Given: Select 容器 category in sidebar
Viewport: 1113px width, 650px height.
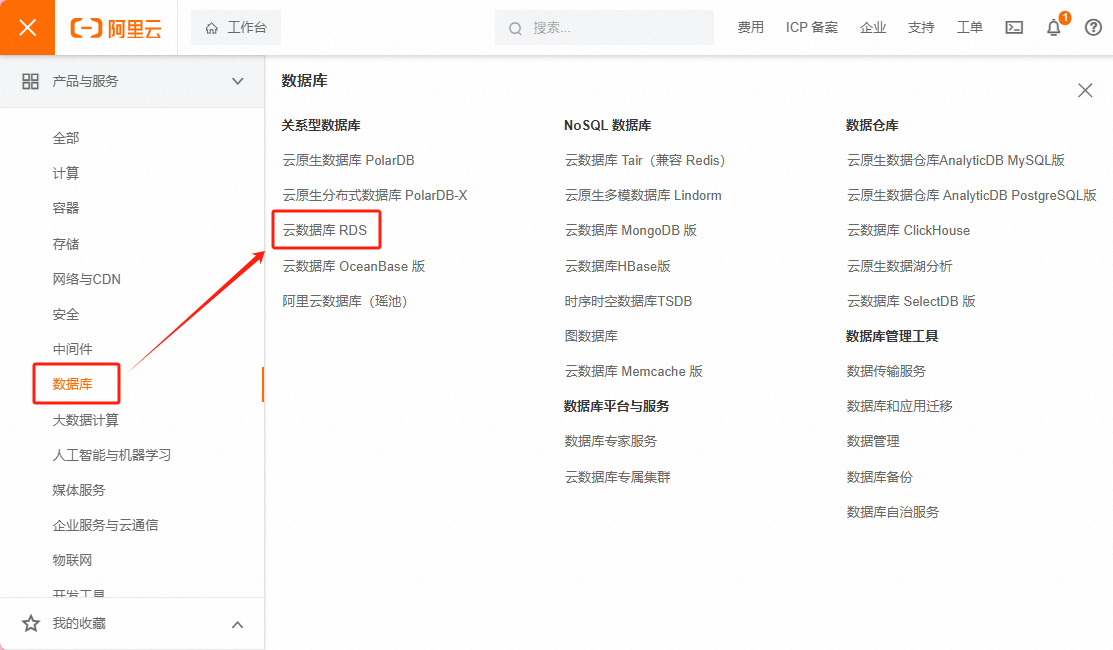Looking at the screenshot, I should 66,208.
